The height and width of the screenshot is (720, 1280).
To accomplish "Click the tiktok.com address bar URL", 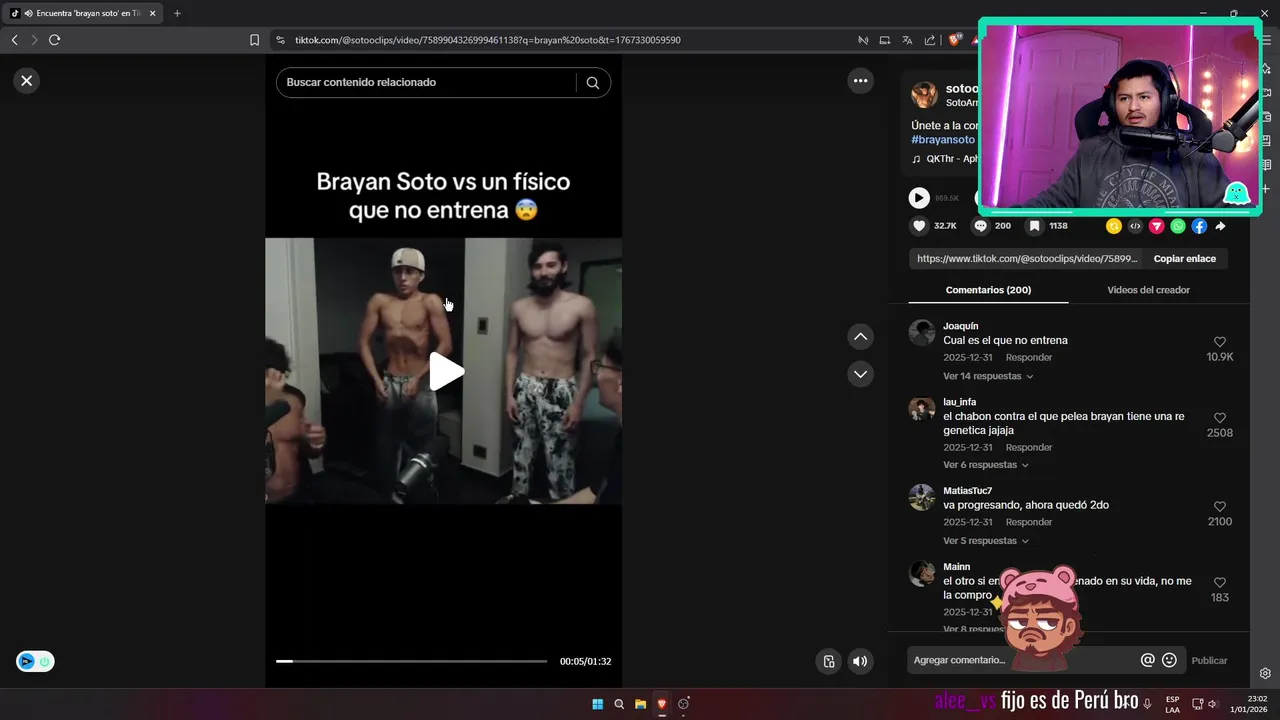I will (x=488, y=40).
